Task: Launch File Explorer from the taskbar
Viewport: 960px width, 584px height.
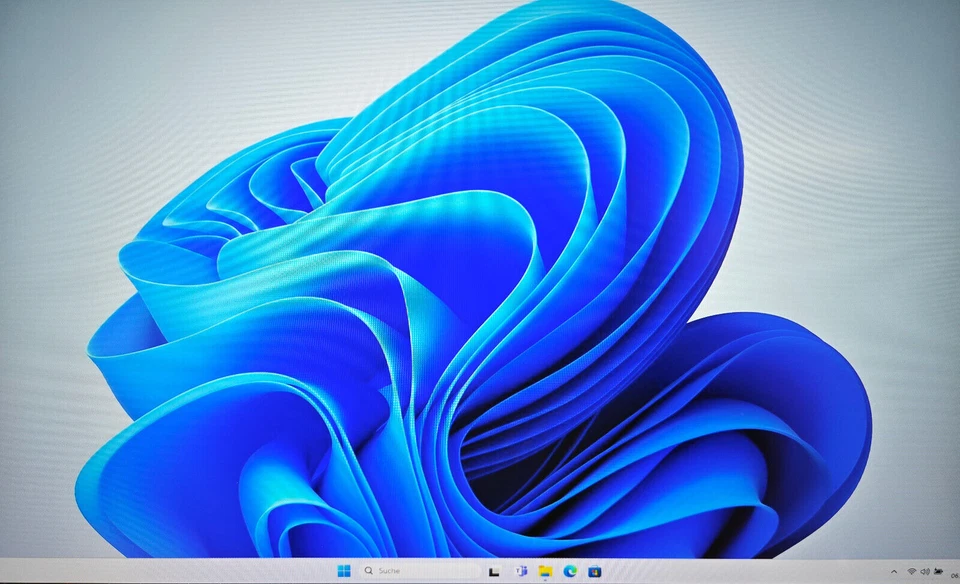Action: tap(546, 571)
